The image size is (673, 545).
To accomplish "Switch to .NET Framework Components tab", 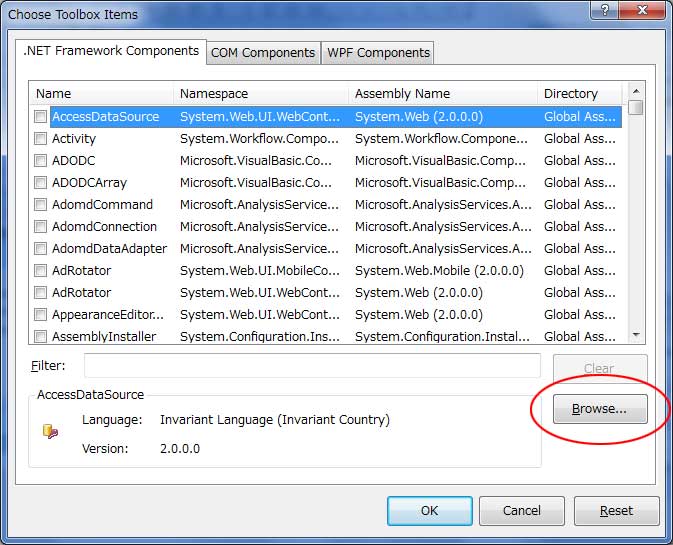I will click(x=111, y=51).
